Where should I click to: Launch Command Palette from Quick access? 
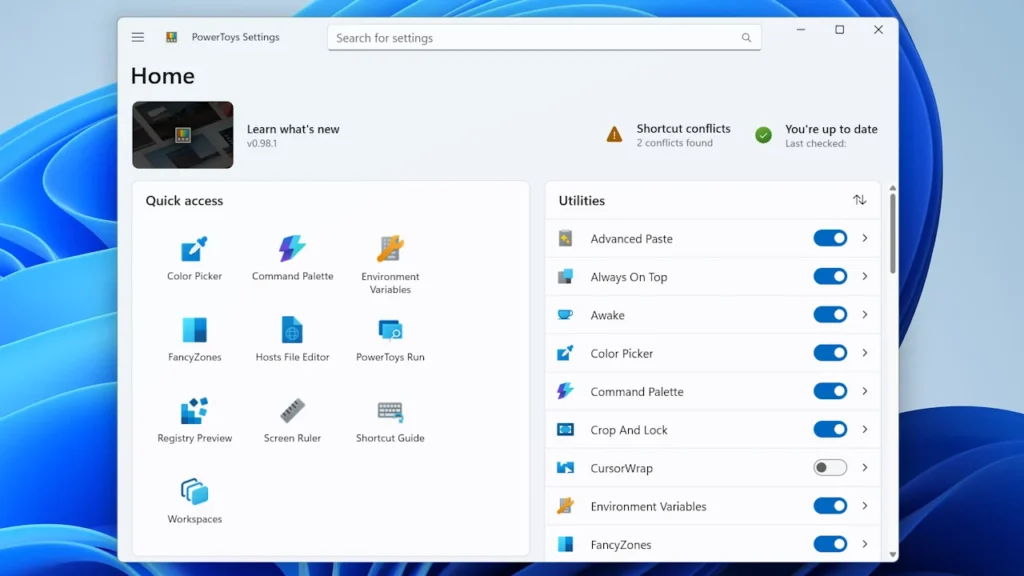(x=292, y=259)
